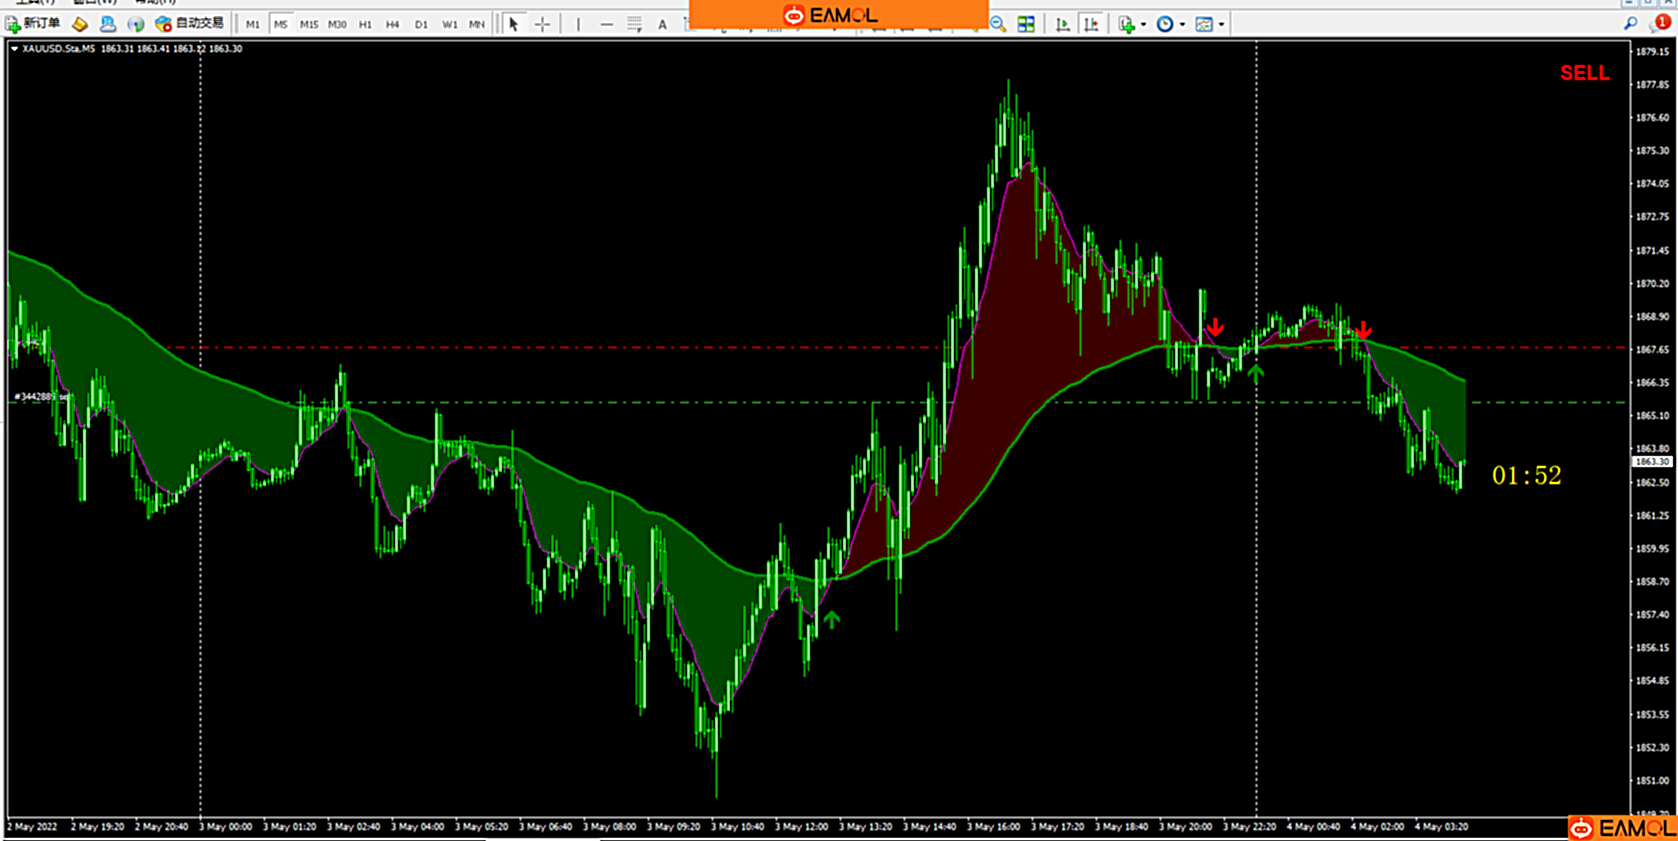Click time axis label 4 May 03:20

(x=1441, y=827)
